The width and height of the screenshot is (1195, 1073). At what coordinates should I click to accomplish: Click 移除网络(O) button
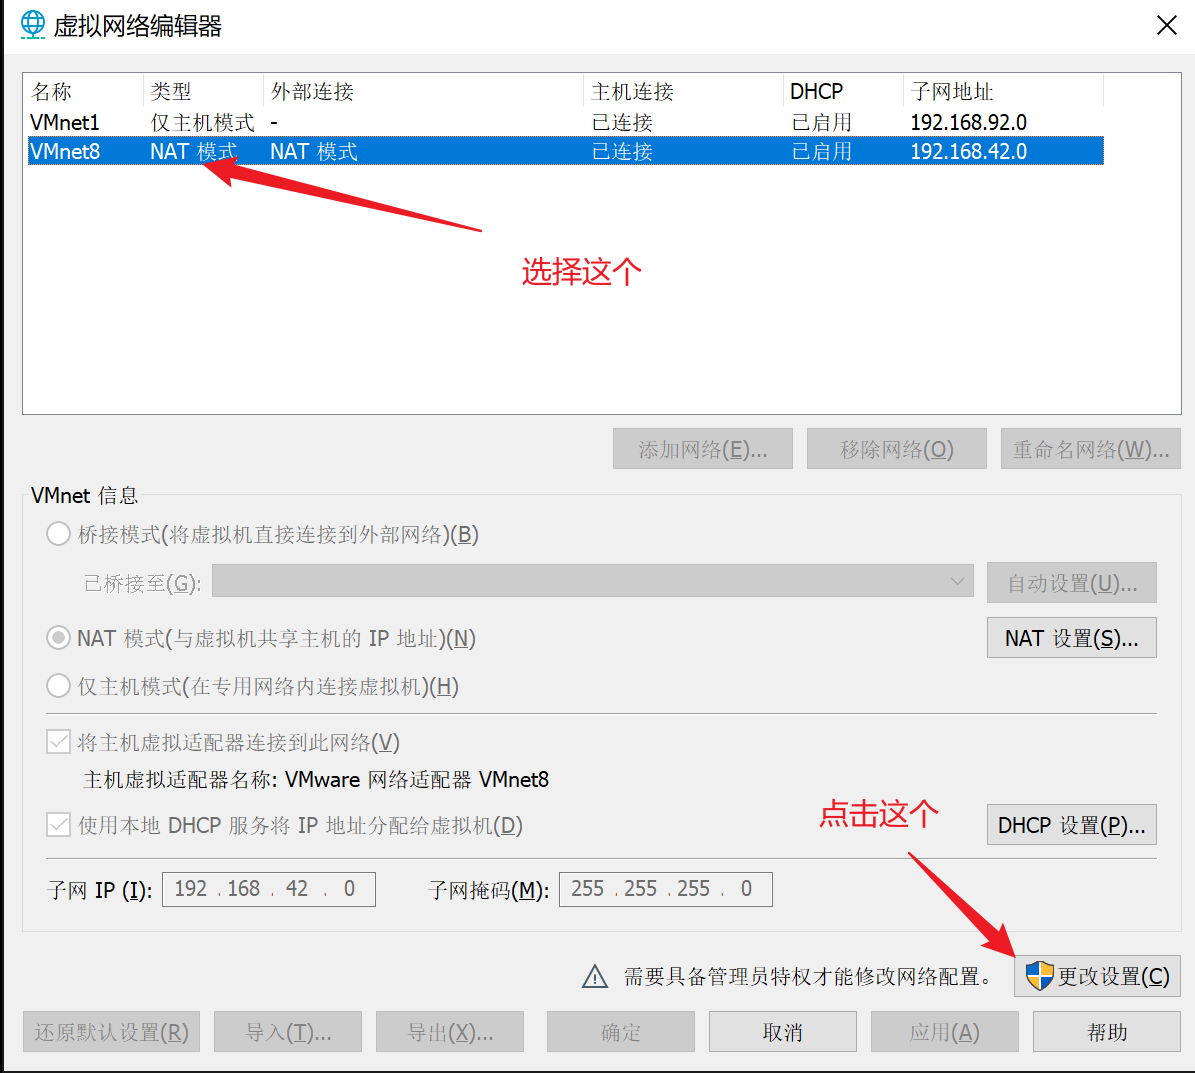click(x=896, y=449)
